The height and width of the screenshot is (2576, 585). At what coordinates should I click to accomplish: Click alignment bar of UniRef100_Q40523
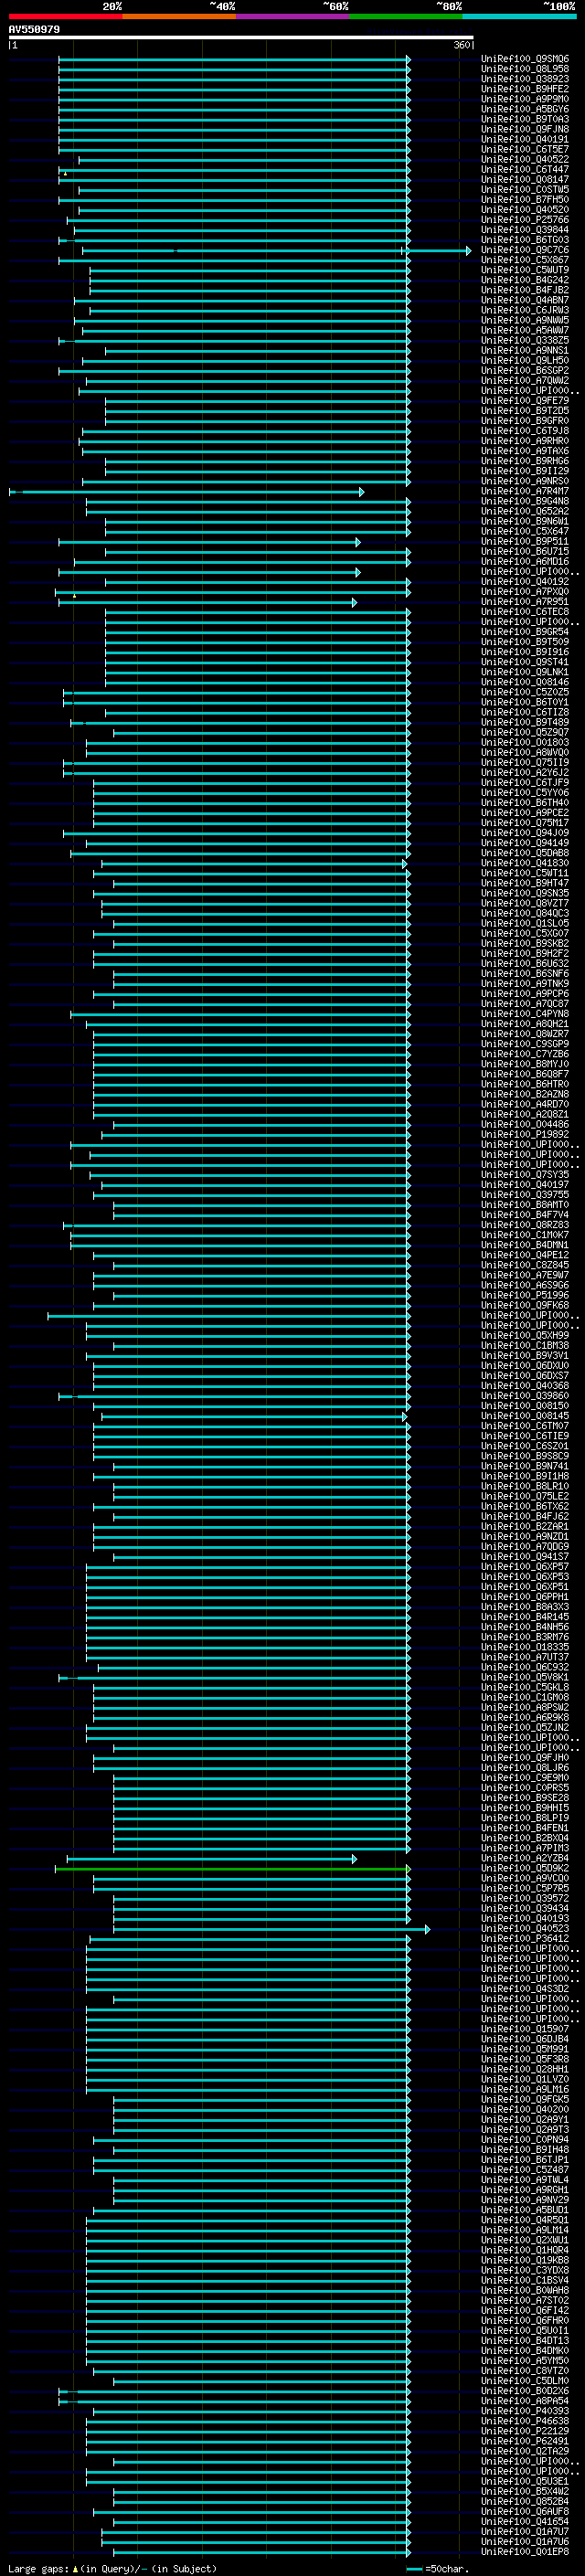pyautogui.click(x=272, y=1930)
